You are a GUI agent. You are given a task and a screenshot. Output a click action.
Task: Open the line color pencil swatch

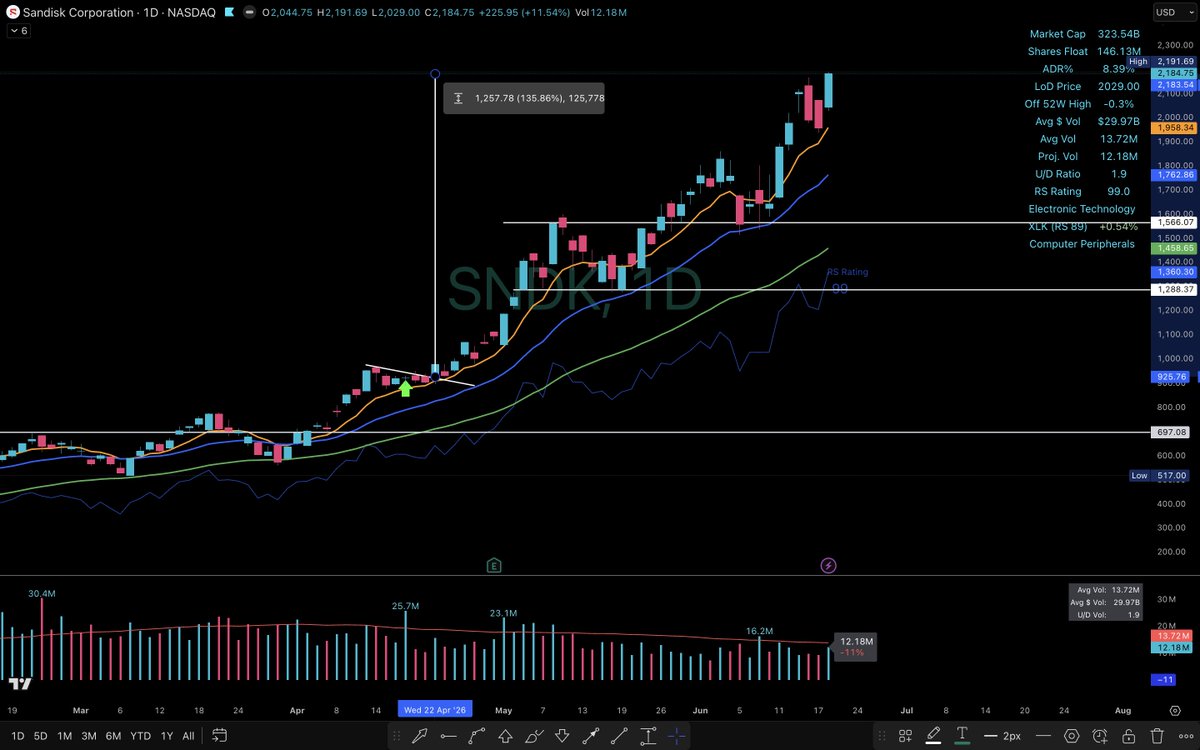tap(933, 736)
